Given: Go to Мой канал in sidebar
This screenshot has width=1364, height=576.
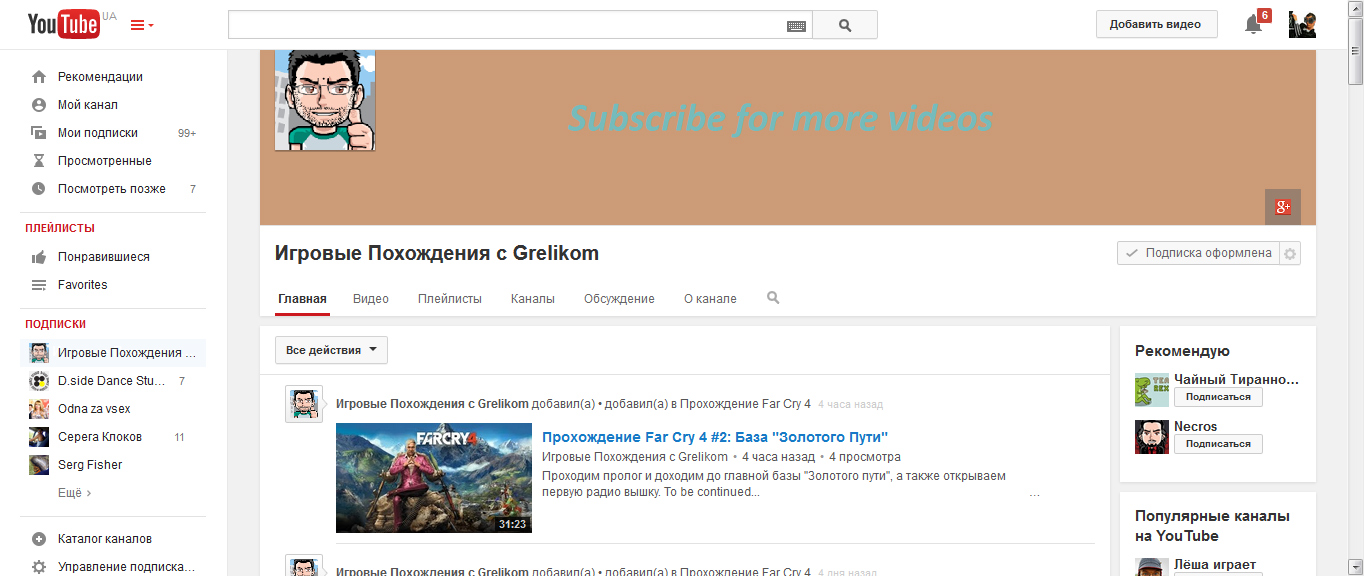Looking at the screenshot, I should point(88,105).
